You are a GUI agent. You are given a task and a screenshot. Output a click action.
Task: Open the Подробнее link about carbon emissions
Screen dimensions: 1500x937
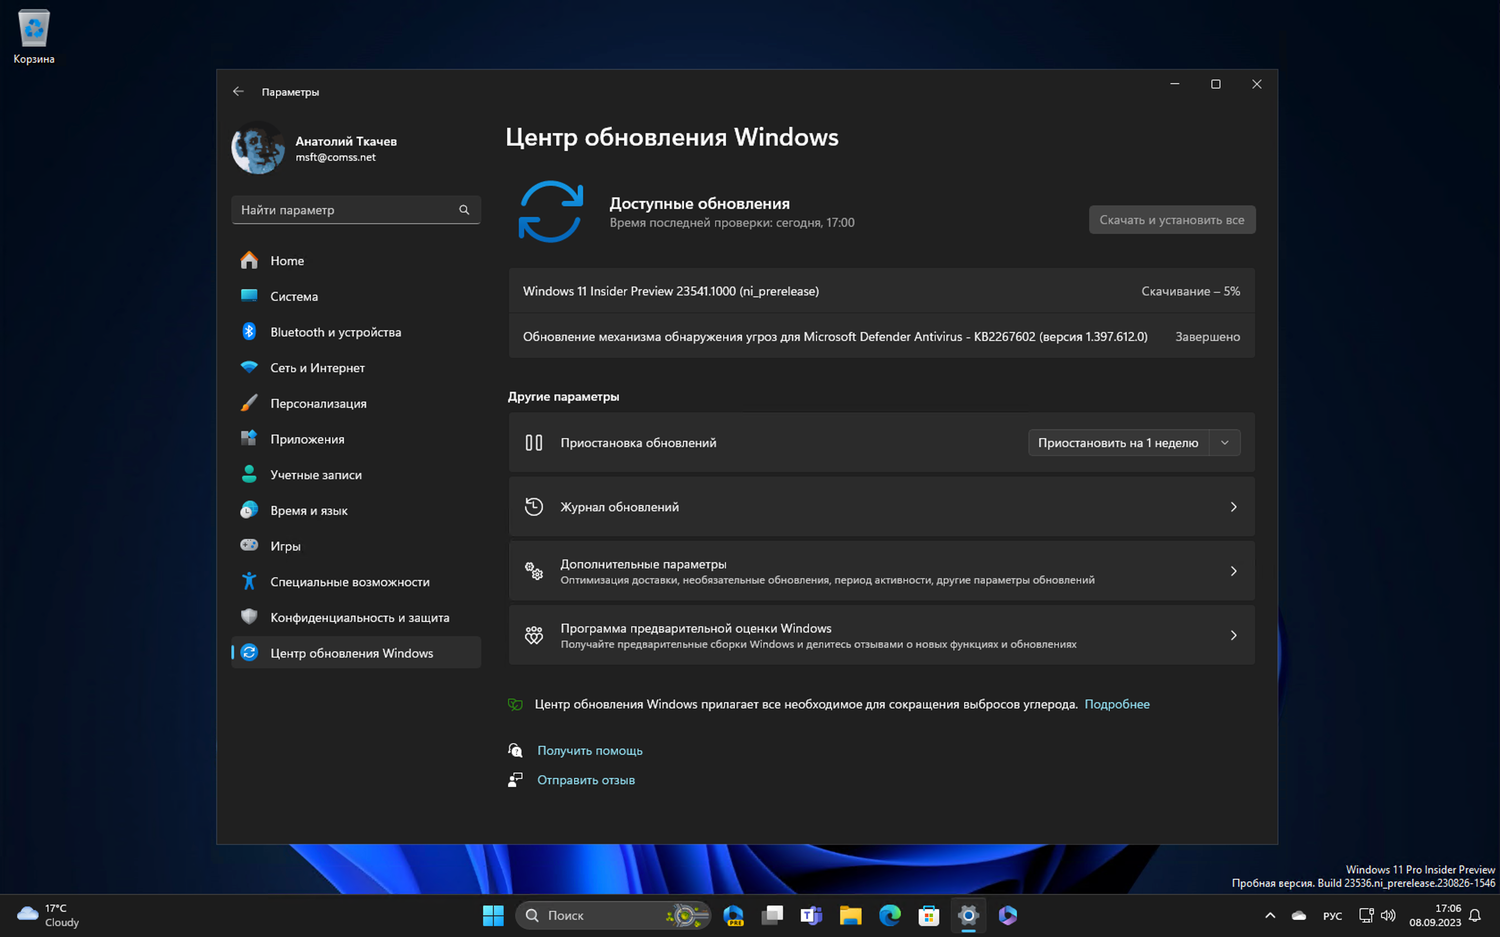1117,704
